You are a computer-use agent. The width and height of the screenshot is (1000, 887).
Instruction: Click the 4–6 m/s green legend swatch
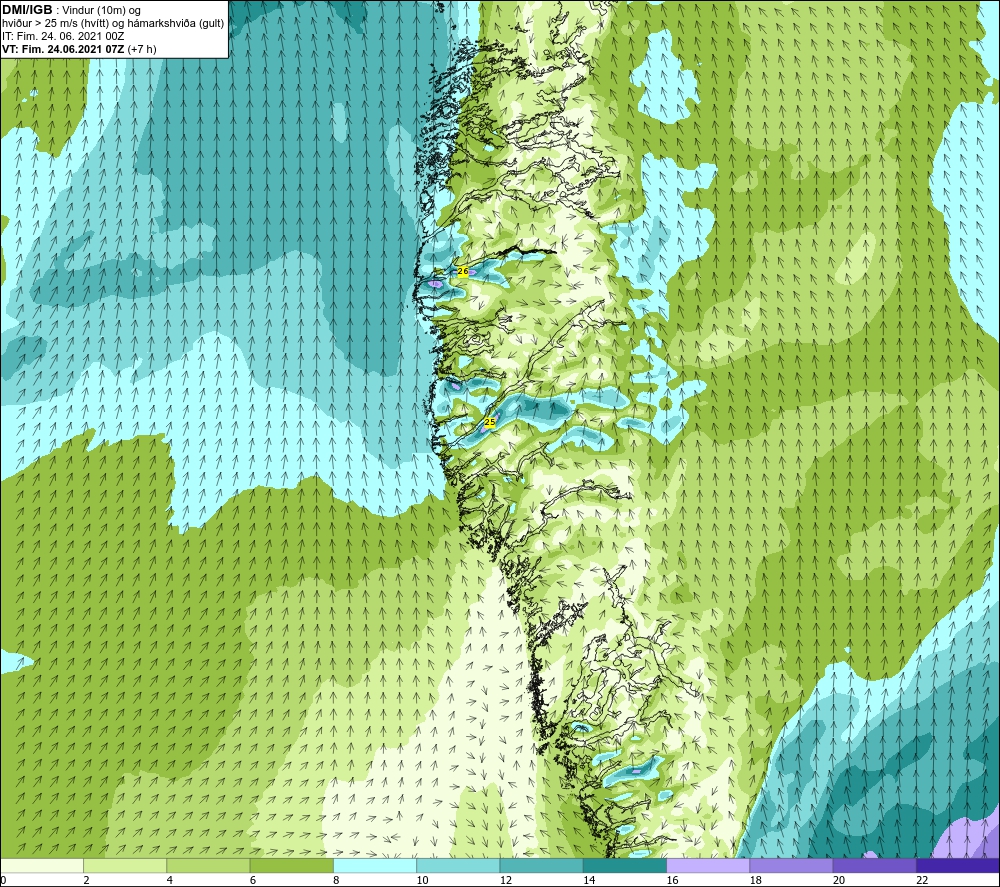click(x=209, y=865)
